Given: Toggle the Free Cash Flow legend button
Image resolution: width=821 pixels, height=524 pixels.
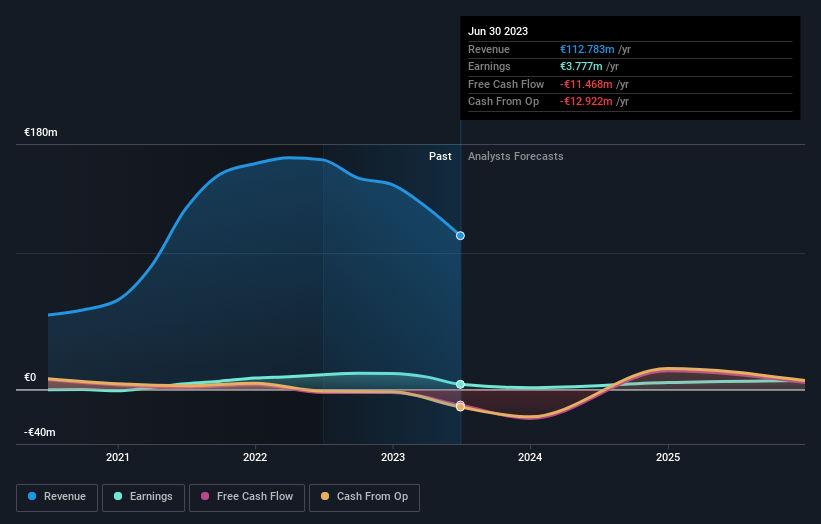Looking at the screenshot, I should 247,497.
